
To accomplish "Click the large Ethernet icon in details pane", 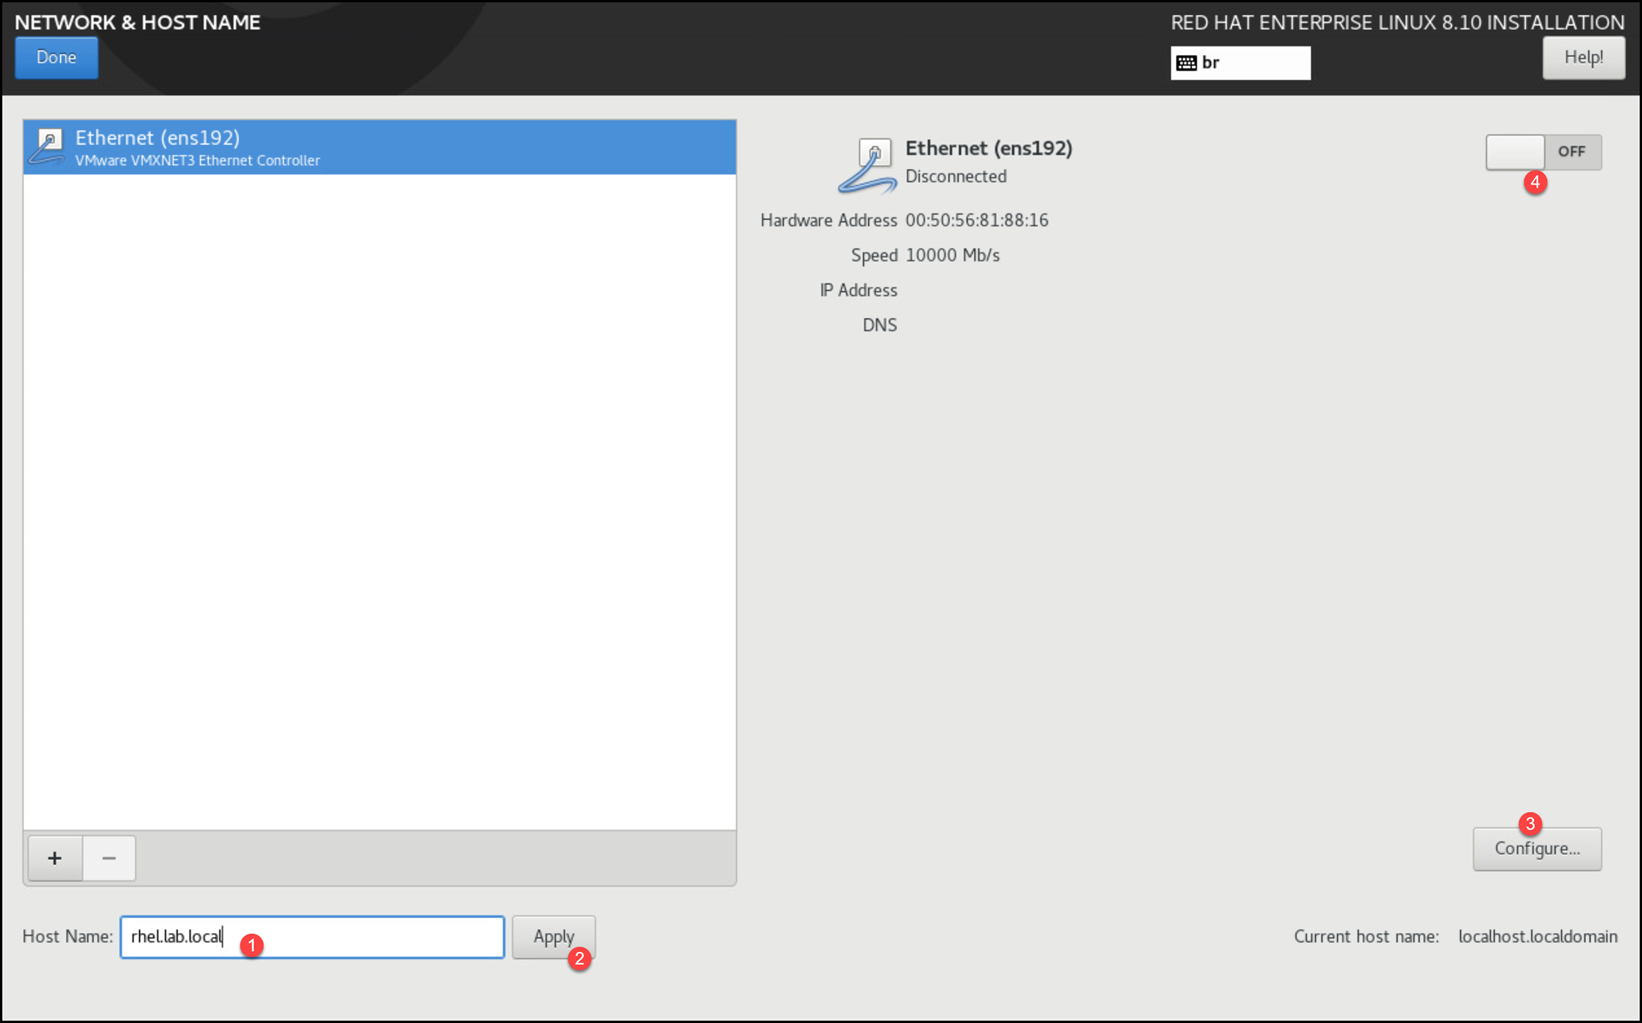I will (x=867, y=166).
